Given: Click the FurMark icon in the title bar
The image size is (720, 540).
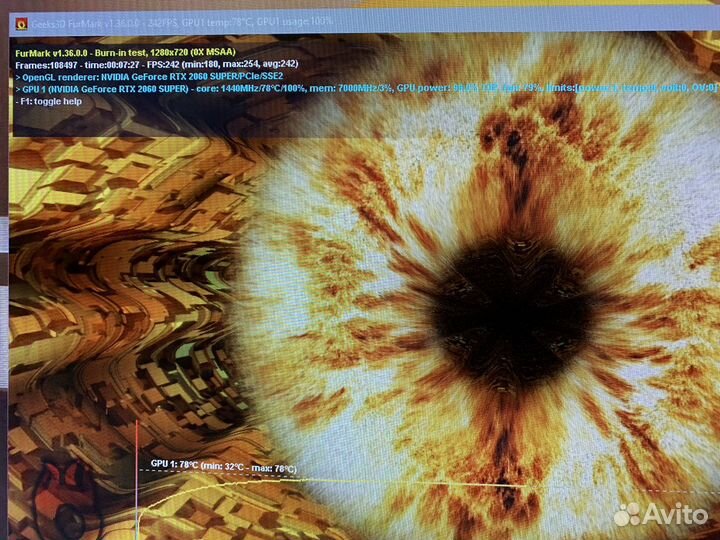Looking at the screenshot, I should tap(22, 23).
